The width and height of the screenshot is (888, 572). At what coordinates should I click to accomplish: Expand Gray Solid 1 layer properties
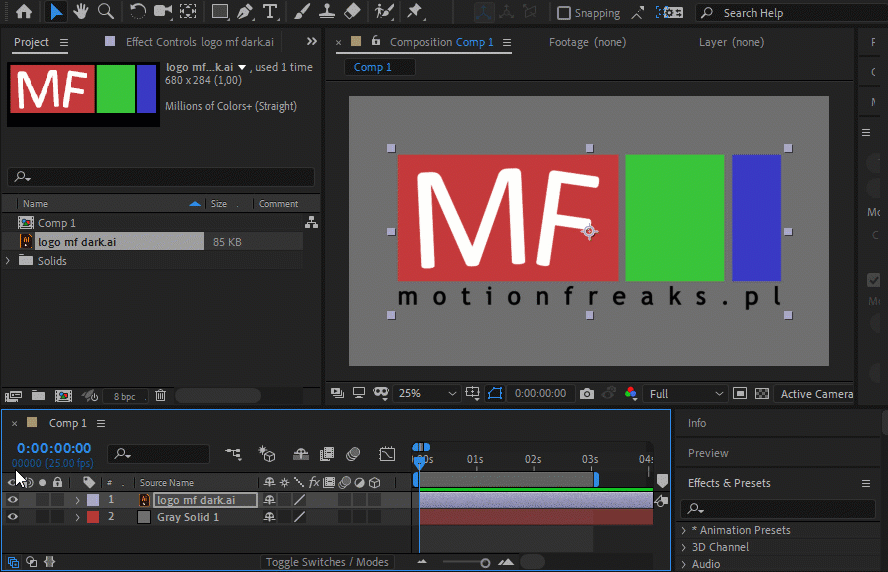pyautogui.click(x=78, y=517)
